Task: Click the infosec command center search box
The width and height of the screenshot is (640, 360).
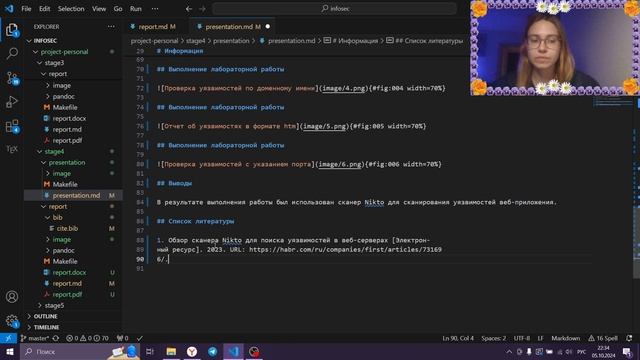Action: tap(334, 9)
